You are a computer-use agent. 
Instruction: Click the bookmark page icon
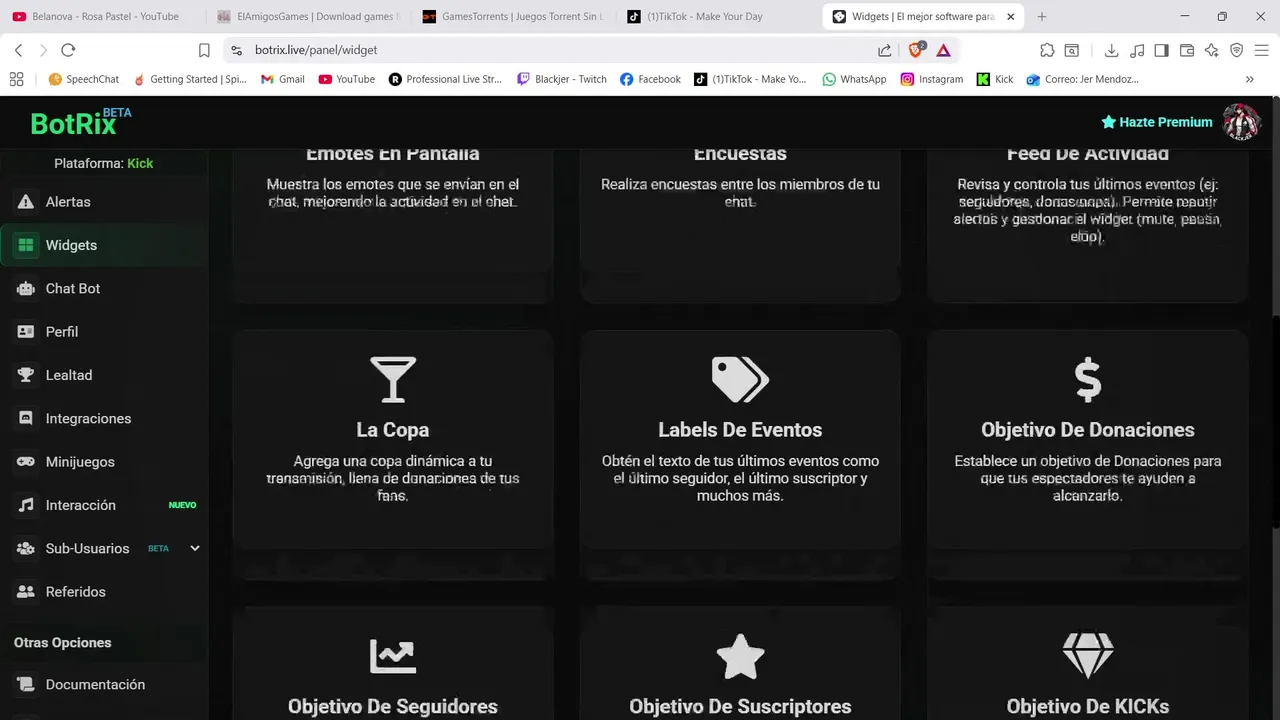tap(204, 50)
